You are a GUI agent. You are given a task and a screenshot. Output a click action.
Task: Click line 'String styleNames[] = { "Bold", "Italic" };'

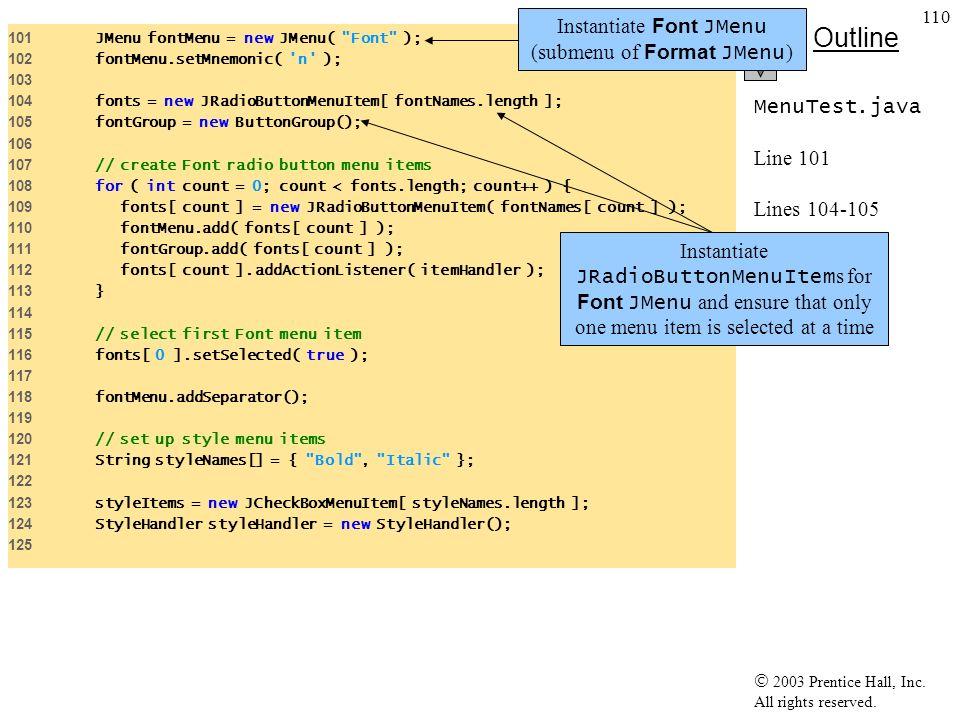(x=284, y=460)
